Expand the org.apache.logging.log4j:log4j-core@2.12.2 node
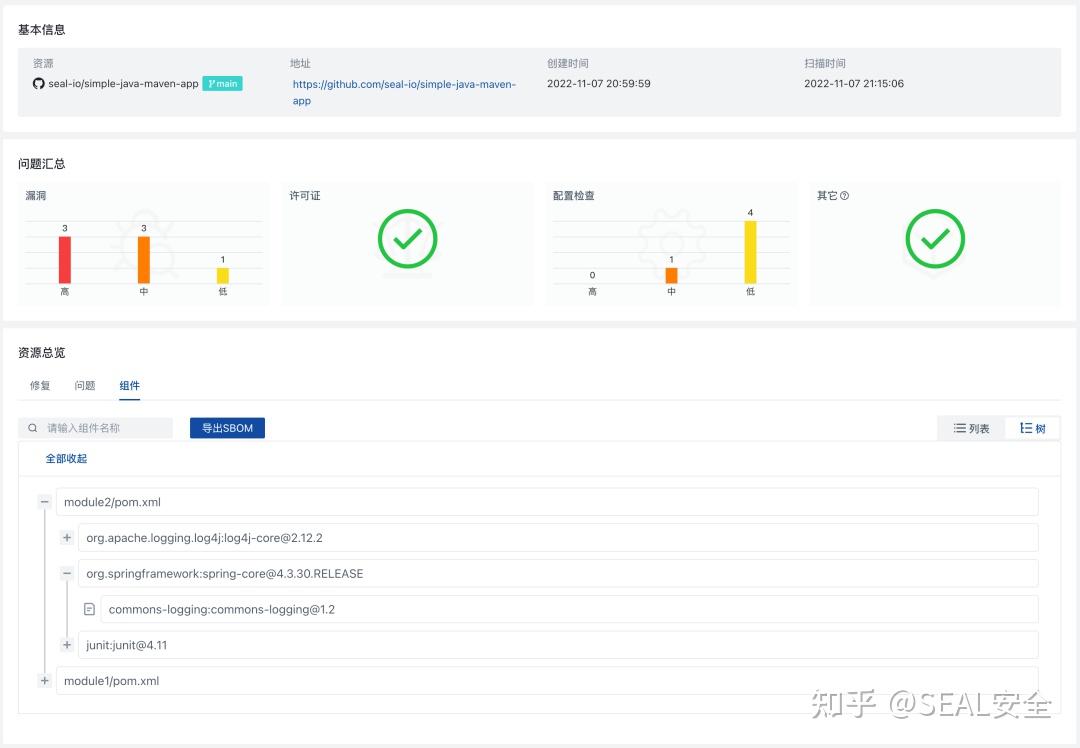This screenshot has height=748, width=1080. tap(66, 537)
